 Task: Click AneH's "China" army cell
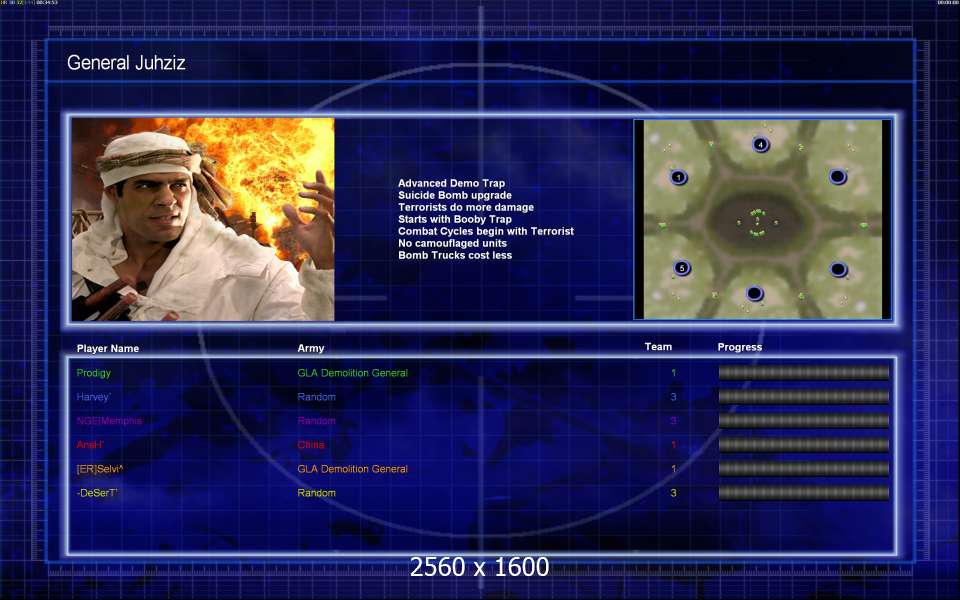(311, 444)
